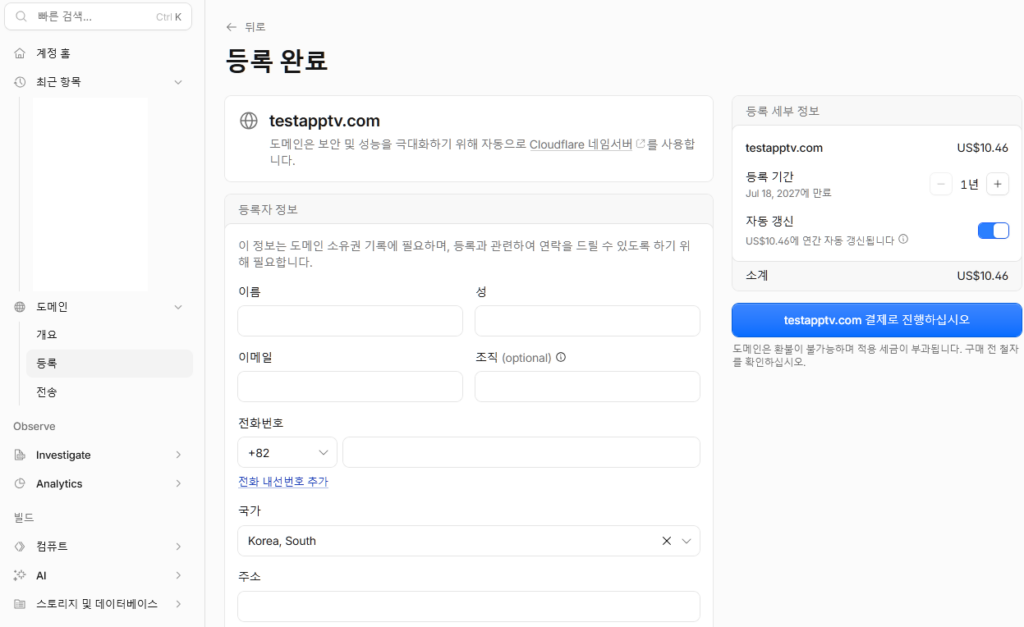This screenshot has width=1024, height=627.
Task: Click the 전화 내선번호 추가 link
Action: 283,481
